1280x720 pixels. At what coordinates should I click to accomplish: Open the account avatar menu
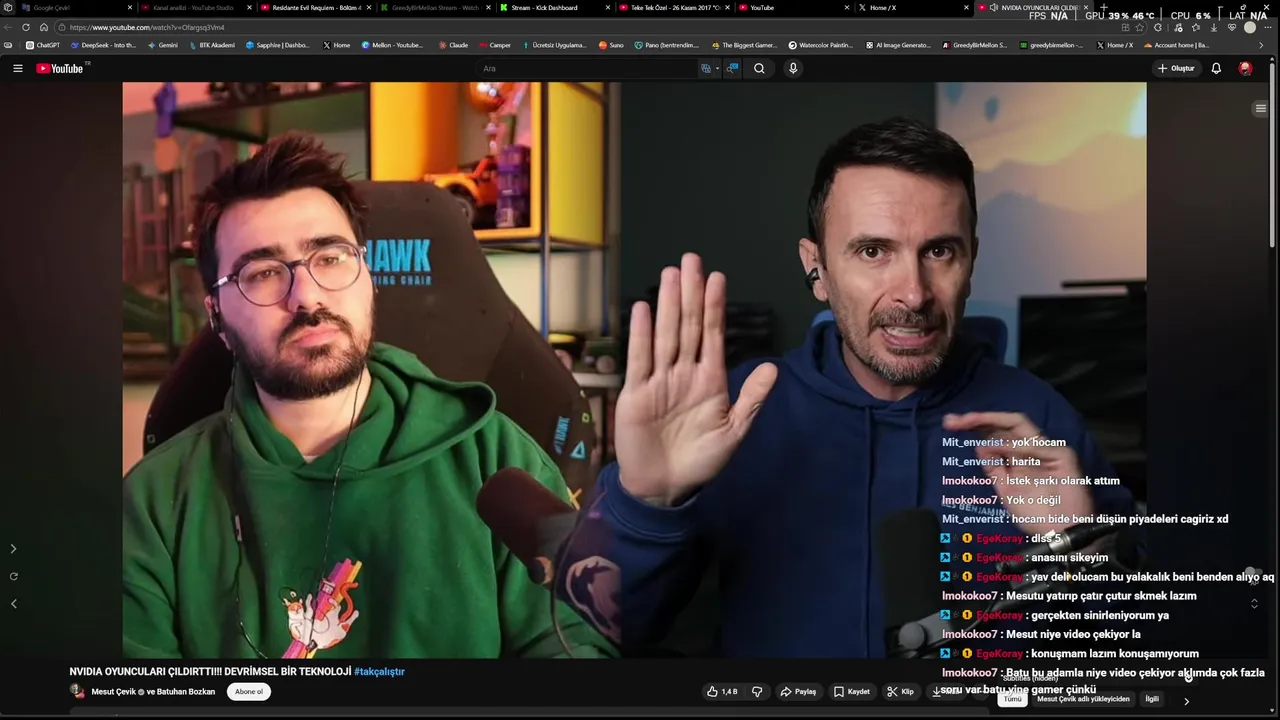(1245, 68)
